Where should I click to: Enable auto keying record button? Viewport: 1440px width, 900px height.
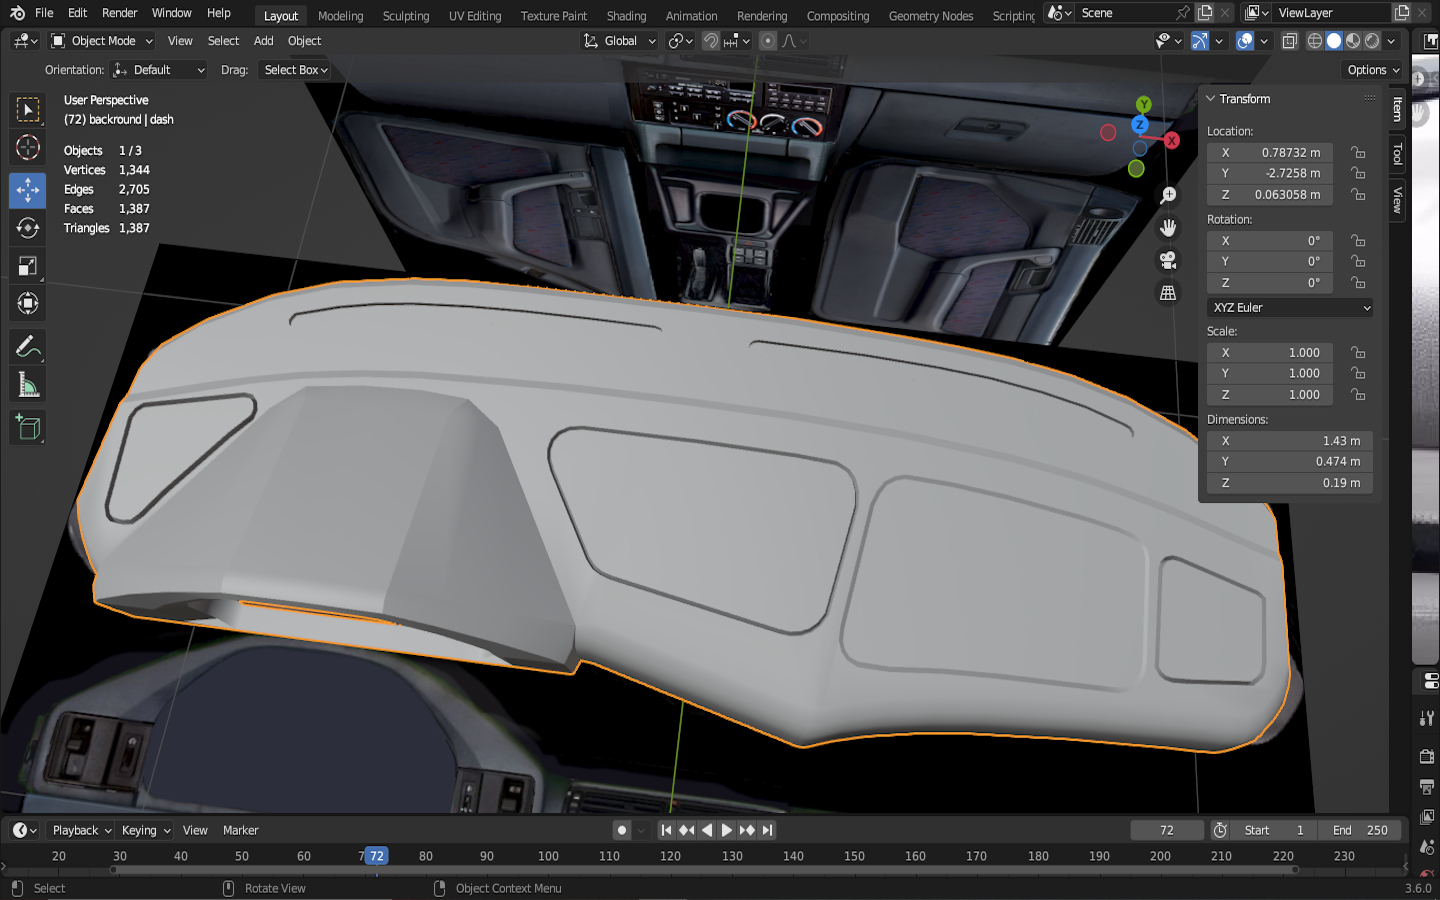coord(622,830)
